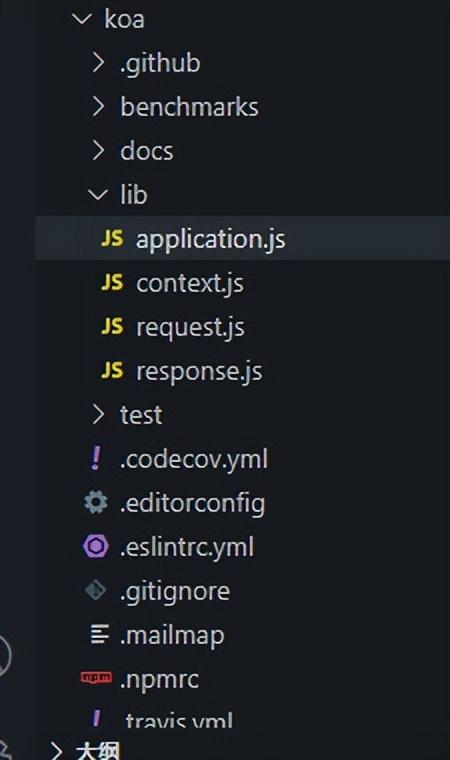The width and height of the screenshot is (450, 760).
Task: Collapse the lib folder chevron
Action: (97, 194)
